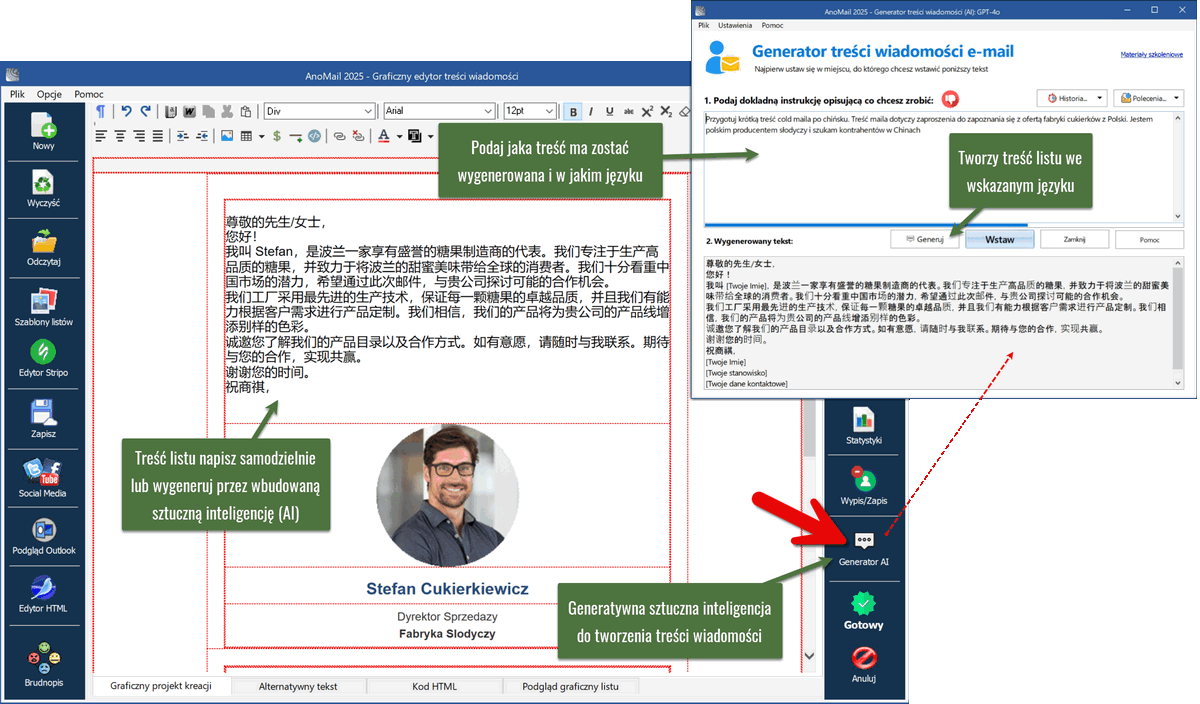This screenshot has height=704, width=1200.
Task: Switch to Podgląd graficzny listu tab
Action: pos(569,687)
